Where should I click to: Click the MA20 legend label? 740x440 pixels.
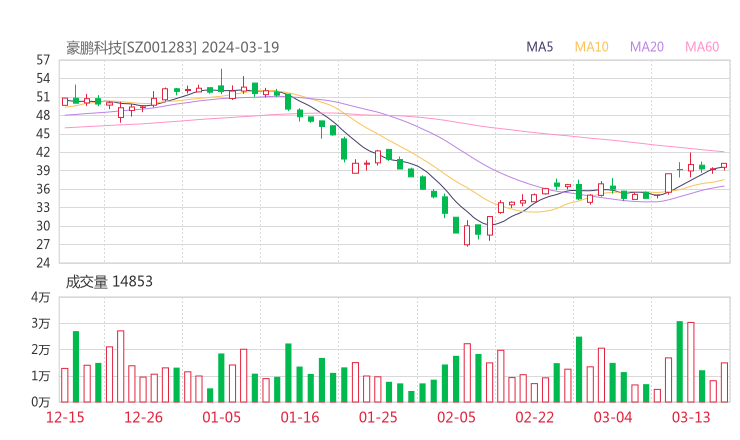pyautogui.click(x=647, y=47)
